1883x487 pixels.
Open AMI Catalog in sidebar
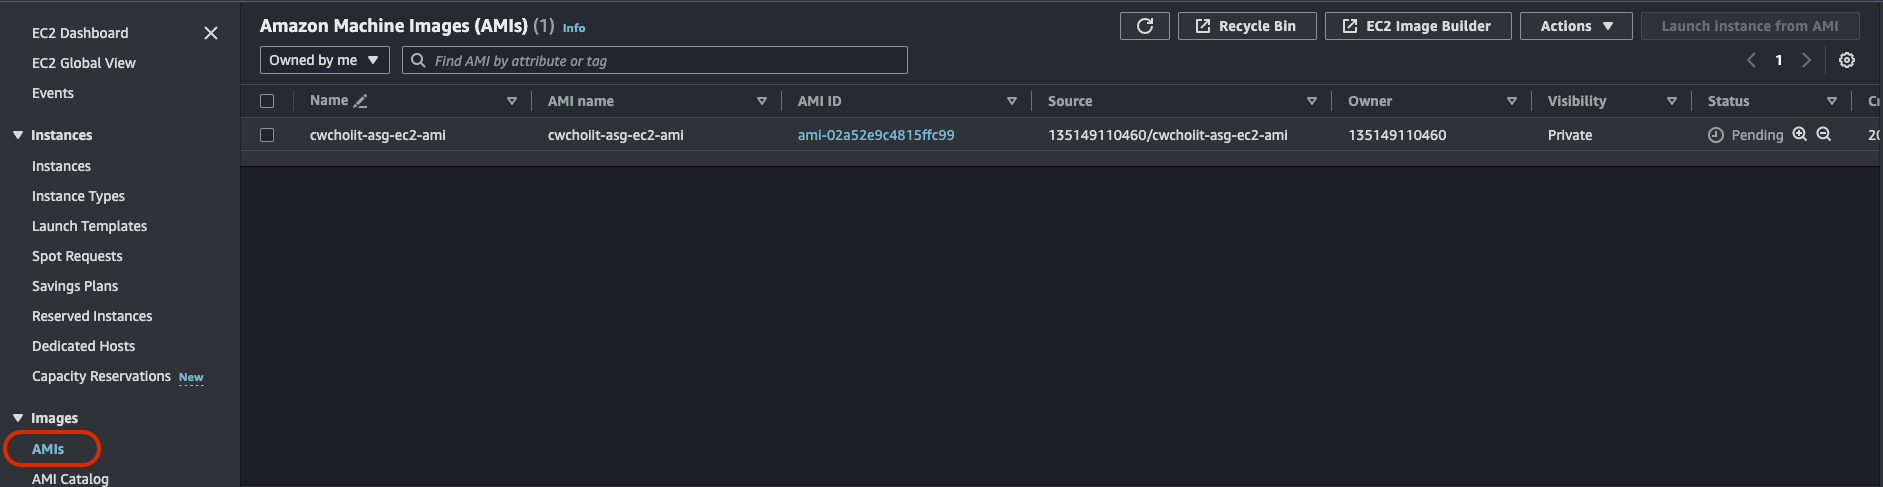(x=70, y=478)
